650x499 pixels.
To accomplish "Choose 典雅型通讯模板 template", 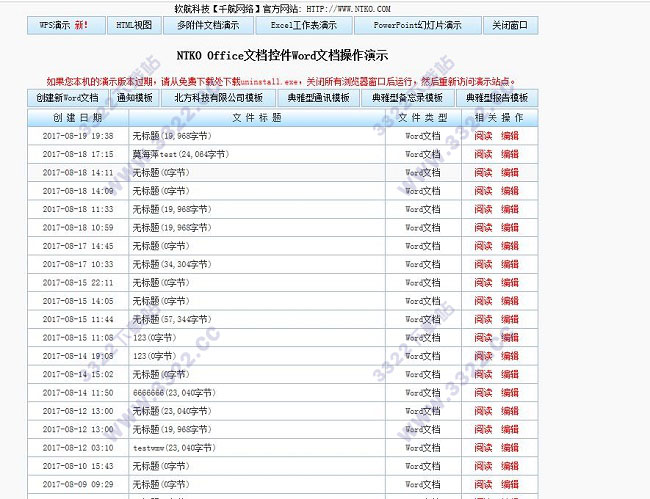I will pyautogui.click(x=318, y=98).
